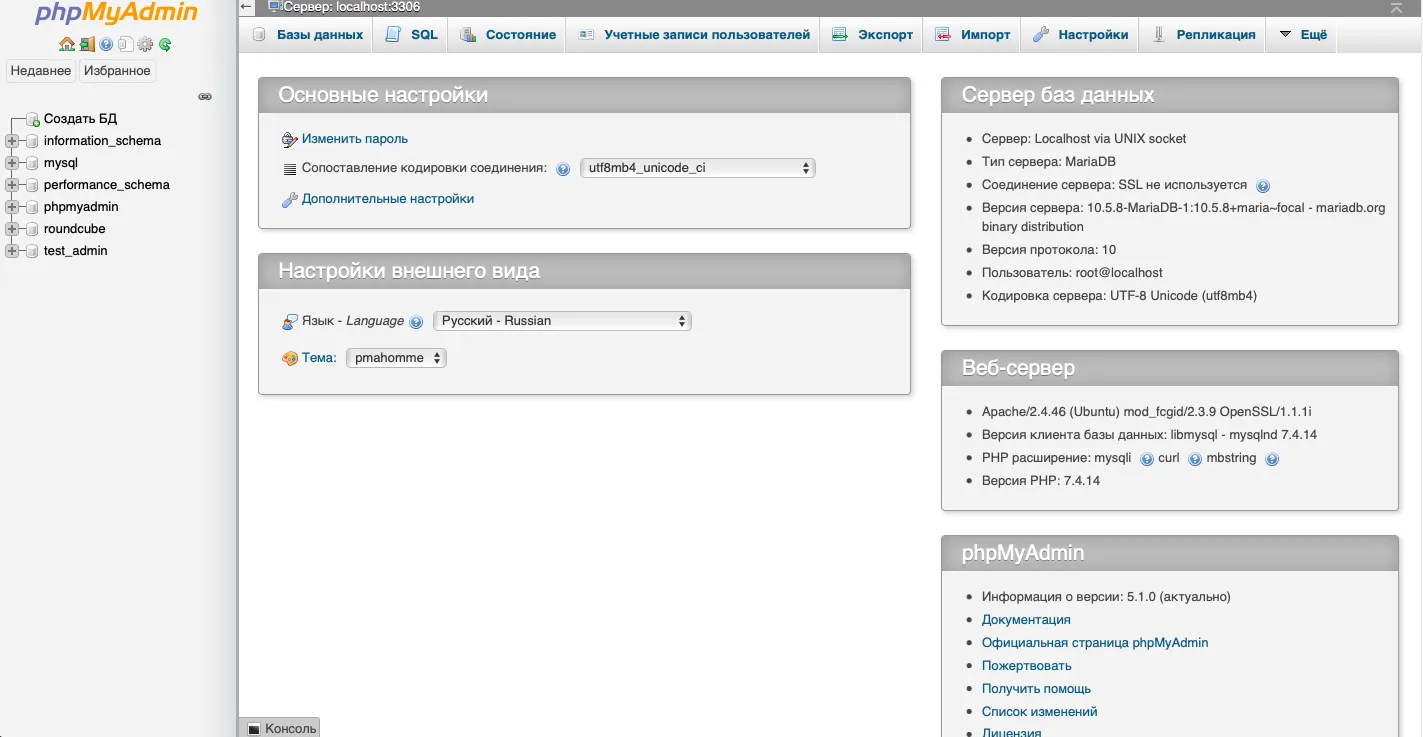Open the Состояние tab

click(x=507, y=34)
